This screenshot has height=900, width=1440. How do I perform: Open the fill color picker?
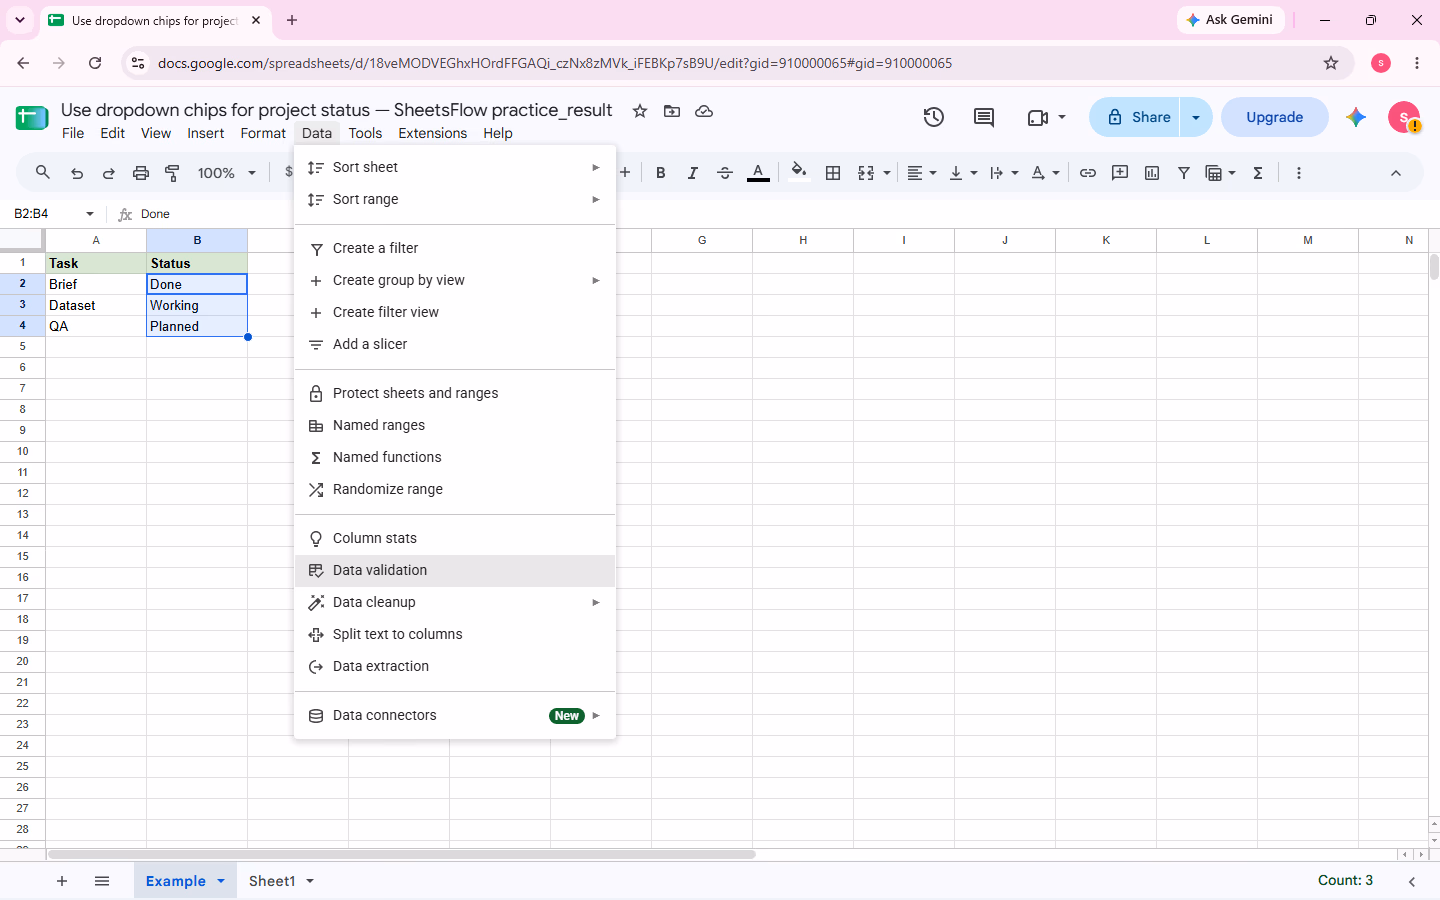click(x=798, y=172)
